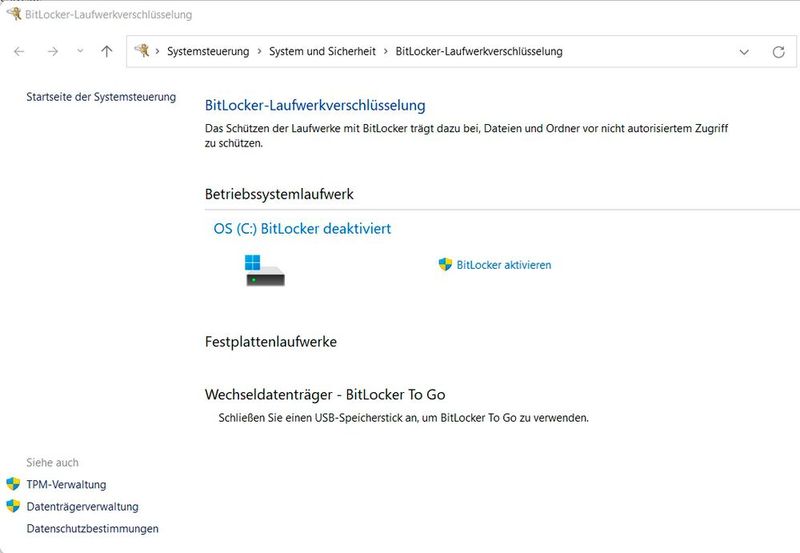Click the BitLocker-Laufwerkverschlüsselung breadcrumb
This screenshot has height=553, width=800.
479,52
